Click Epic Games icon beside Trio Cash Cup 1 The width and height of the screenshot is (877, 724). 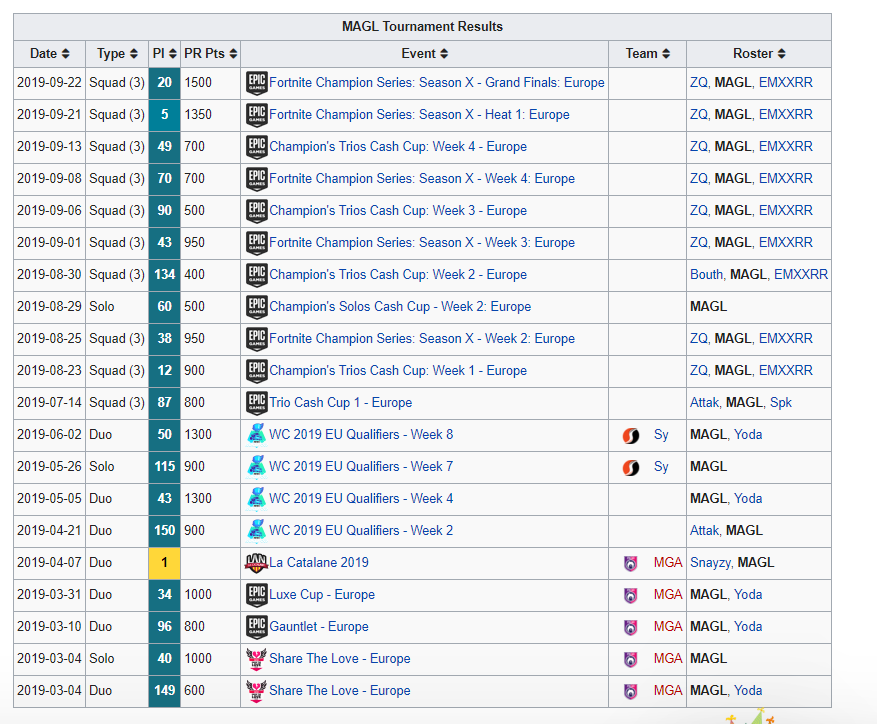point(257,402)
